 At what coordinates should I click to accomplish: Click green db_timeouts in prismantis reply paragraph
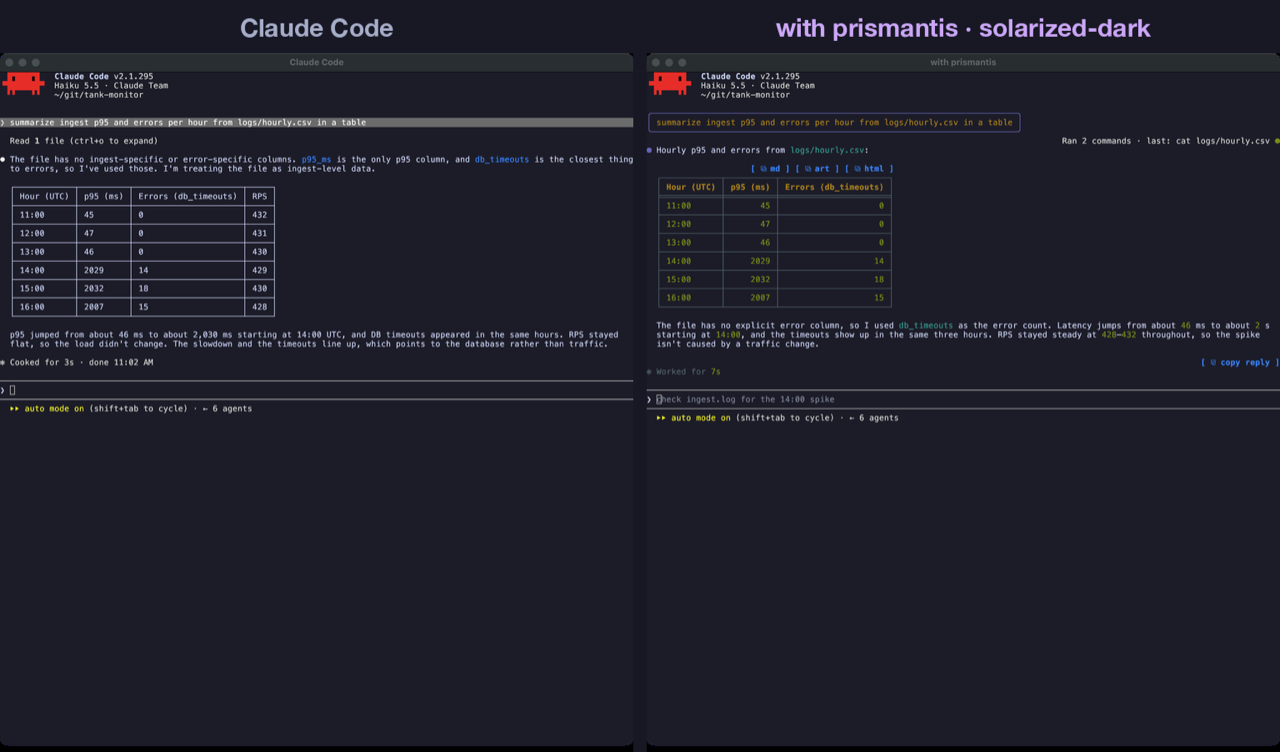(925, 326)
